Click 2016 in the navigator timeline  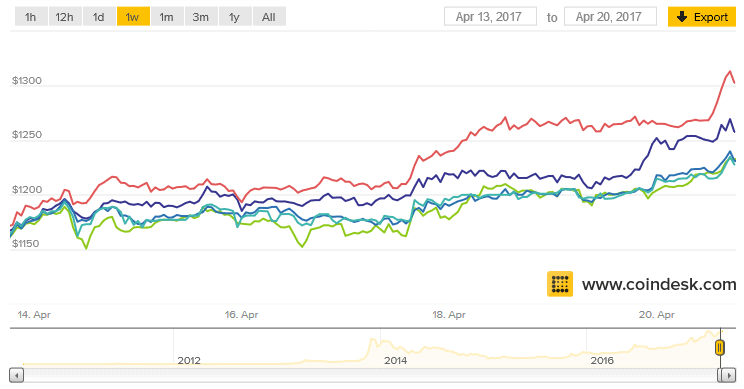[x=602, y=361]
